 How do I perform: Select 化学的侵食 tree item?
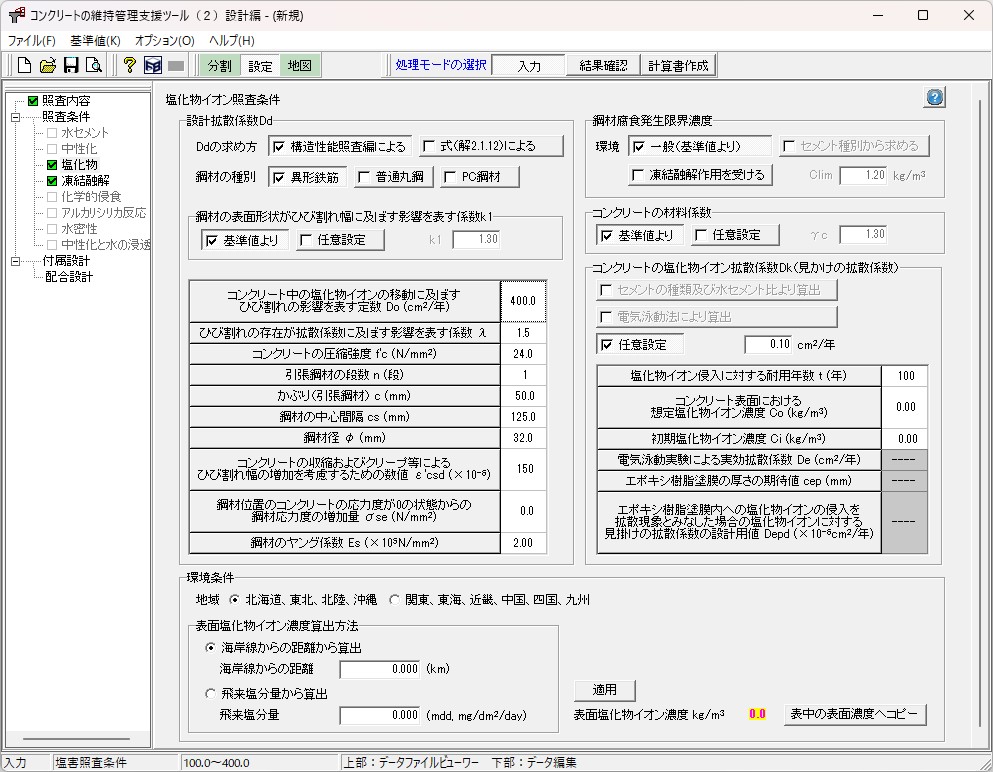click(91, 197)
